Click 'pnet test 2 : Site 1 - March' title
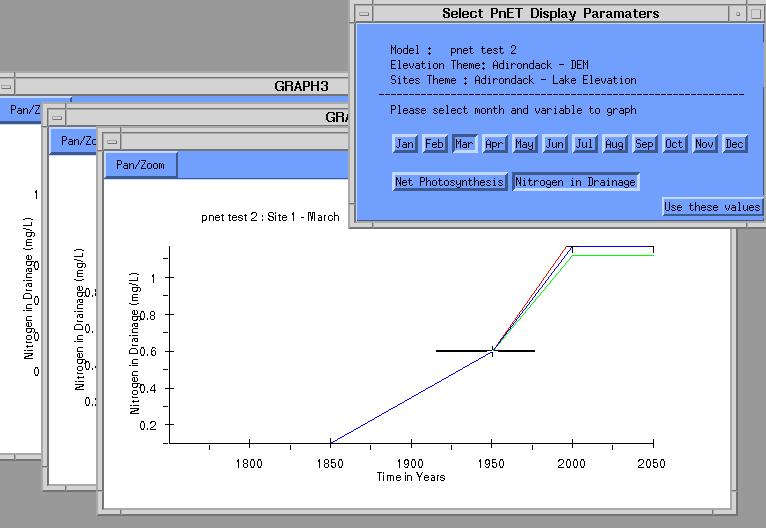This screenshot has height=528, width=766. click(270, 217)
